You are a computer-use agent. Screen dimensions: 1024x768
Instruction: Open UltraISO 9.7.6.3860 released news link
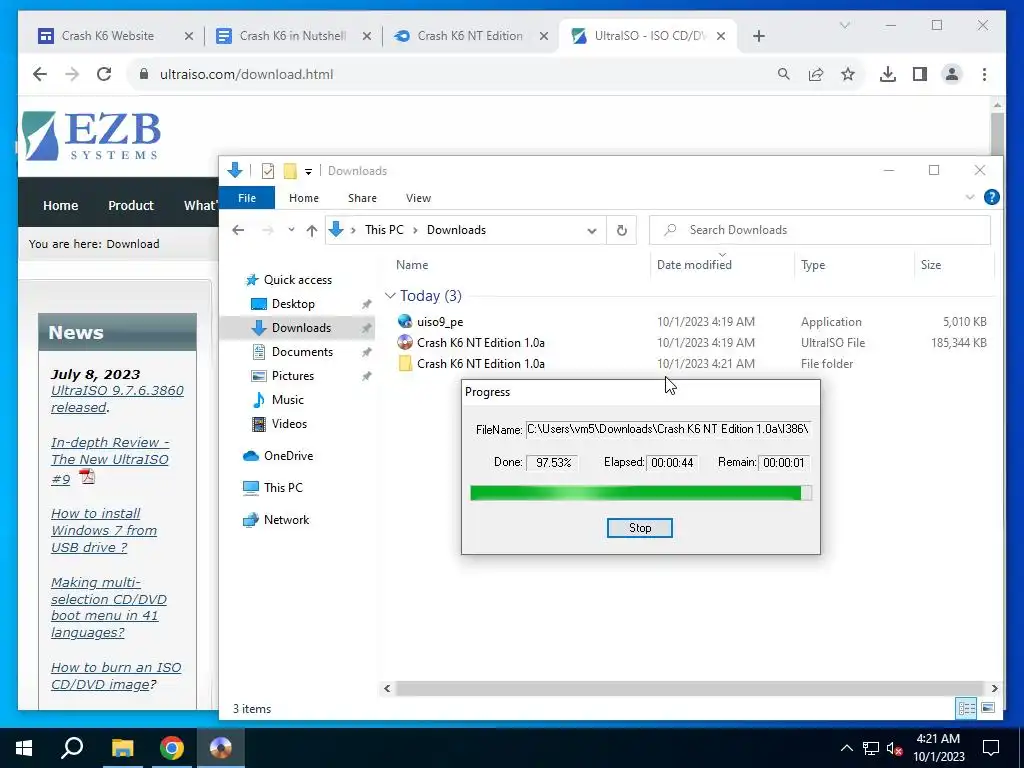(x=117, y=398)
